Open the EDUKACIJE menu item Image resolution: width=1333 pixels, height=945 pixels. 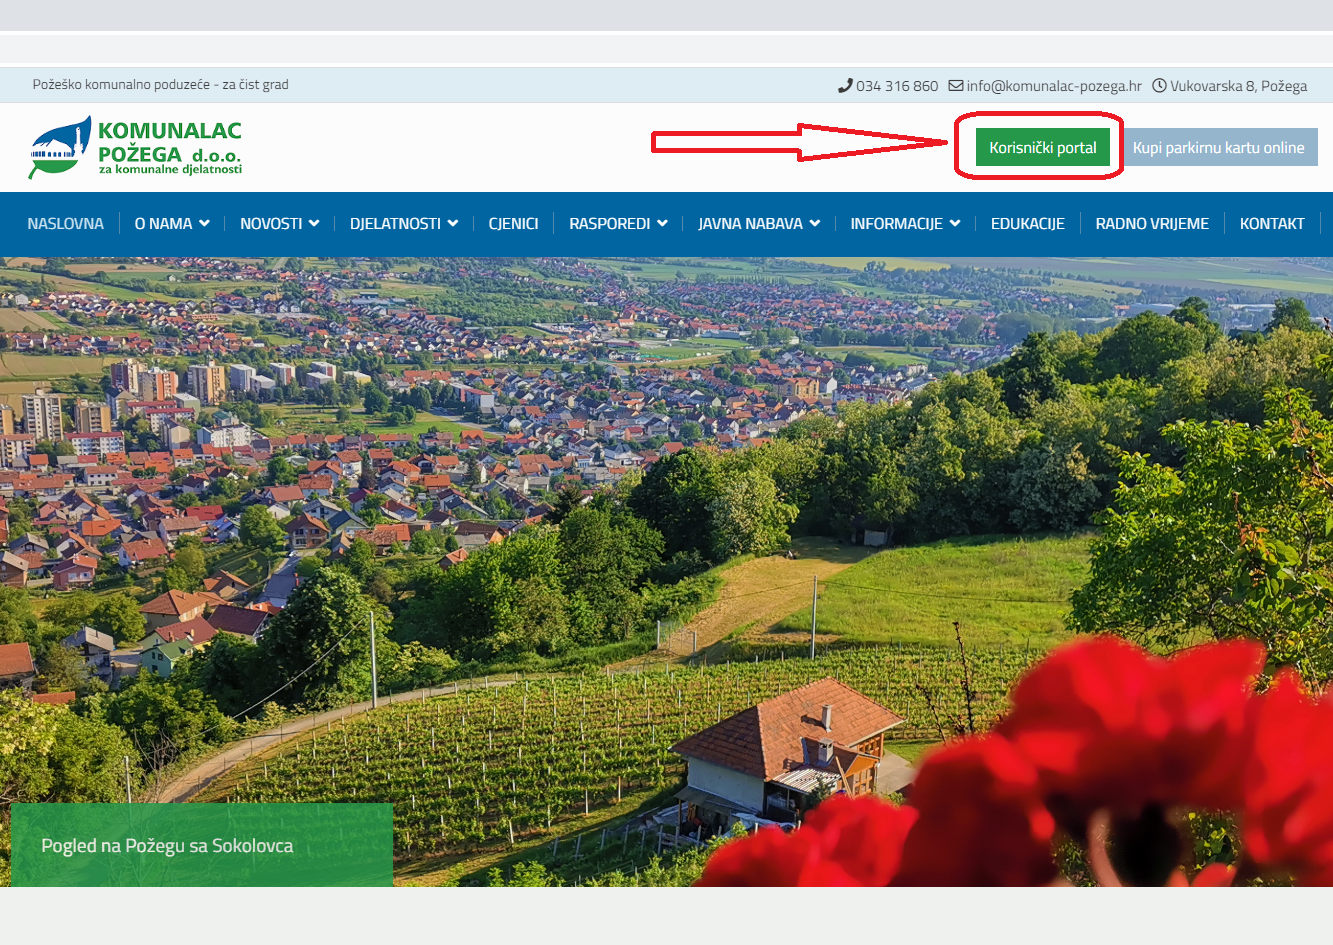(x=1027, y=224)
